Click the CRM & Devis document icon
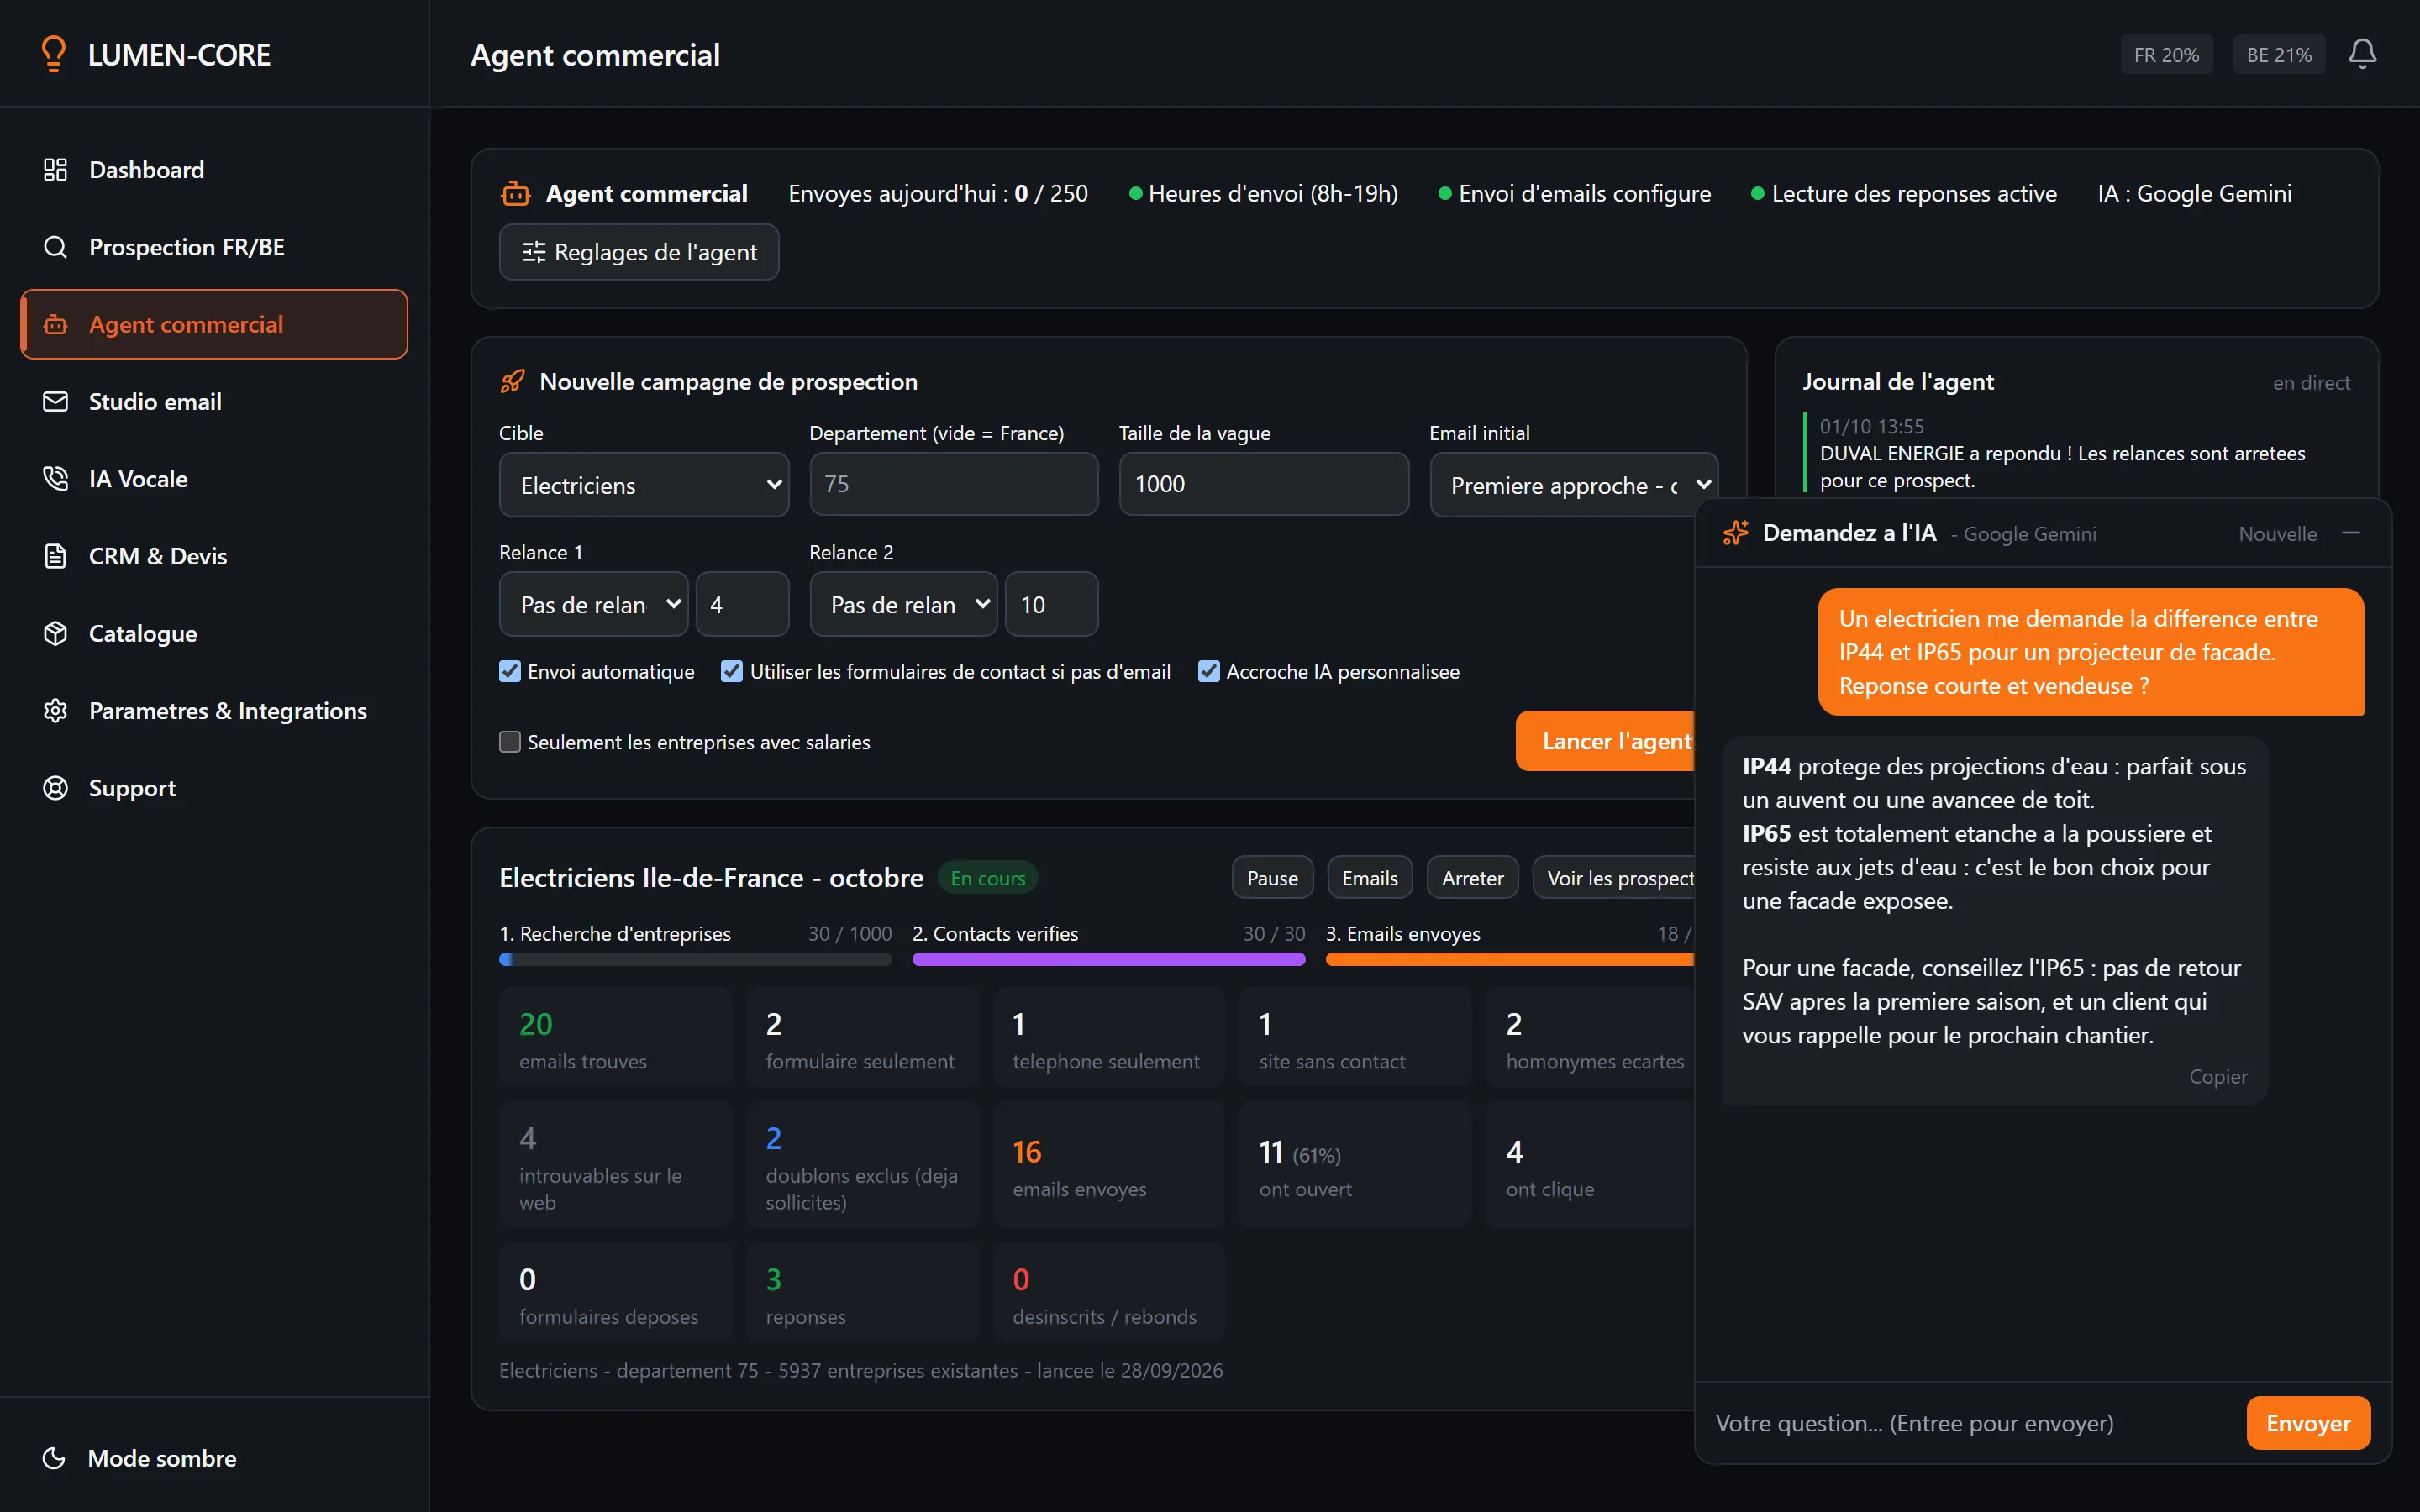2420x1512 pixels. click(55, 556)
